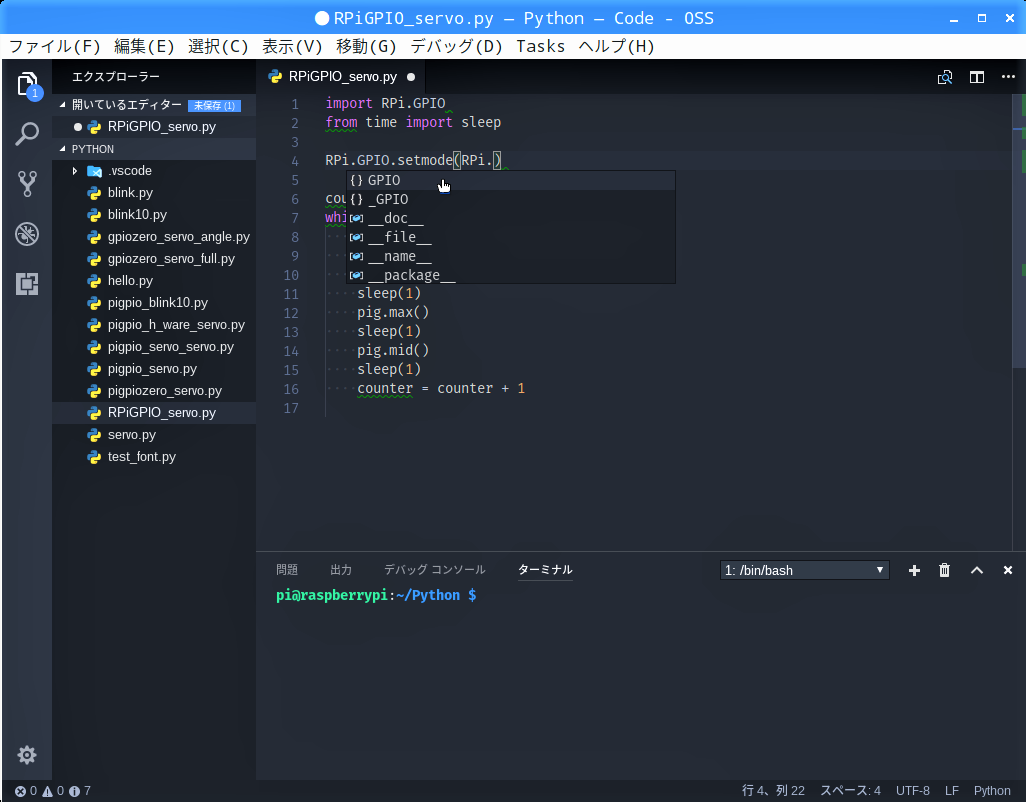Screen dimensions: 1026x802
Task: Open pigpio_h_ware_servo.py file
Action: (154, 325)
